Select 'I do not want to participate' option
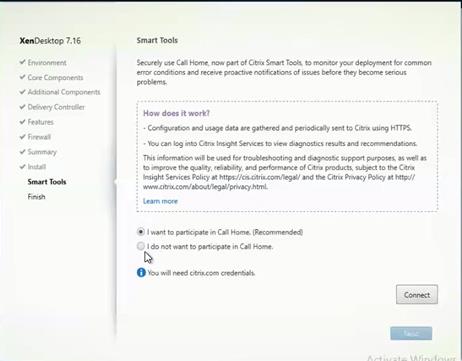The height and width of the screenshot is (361, 462). 141,246
